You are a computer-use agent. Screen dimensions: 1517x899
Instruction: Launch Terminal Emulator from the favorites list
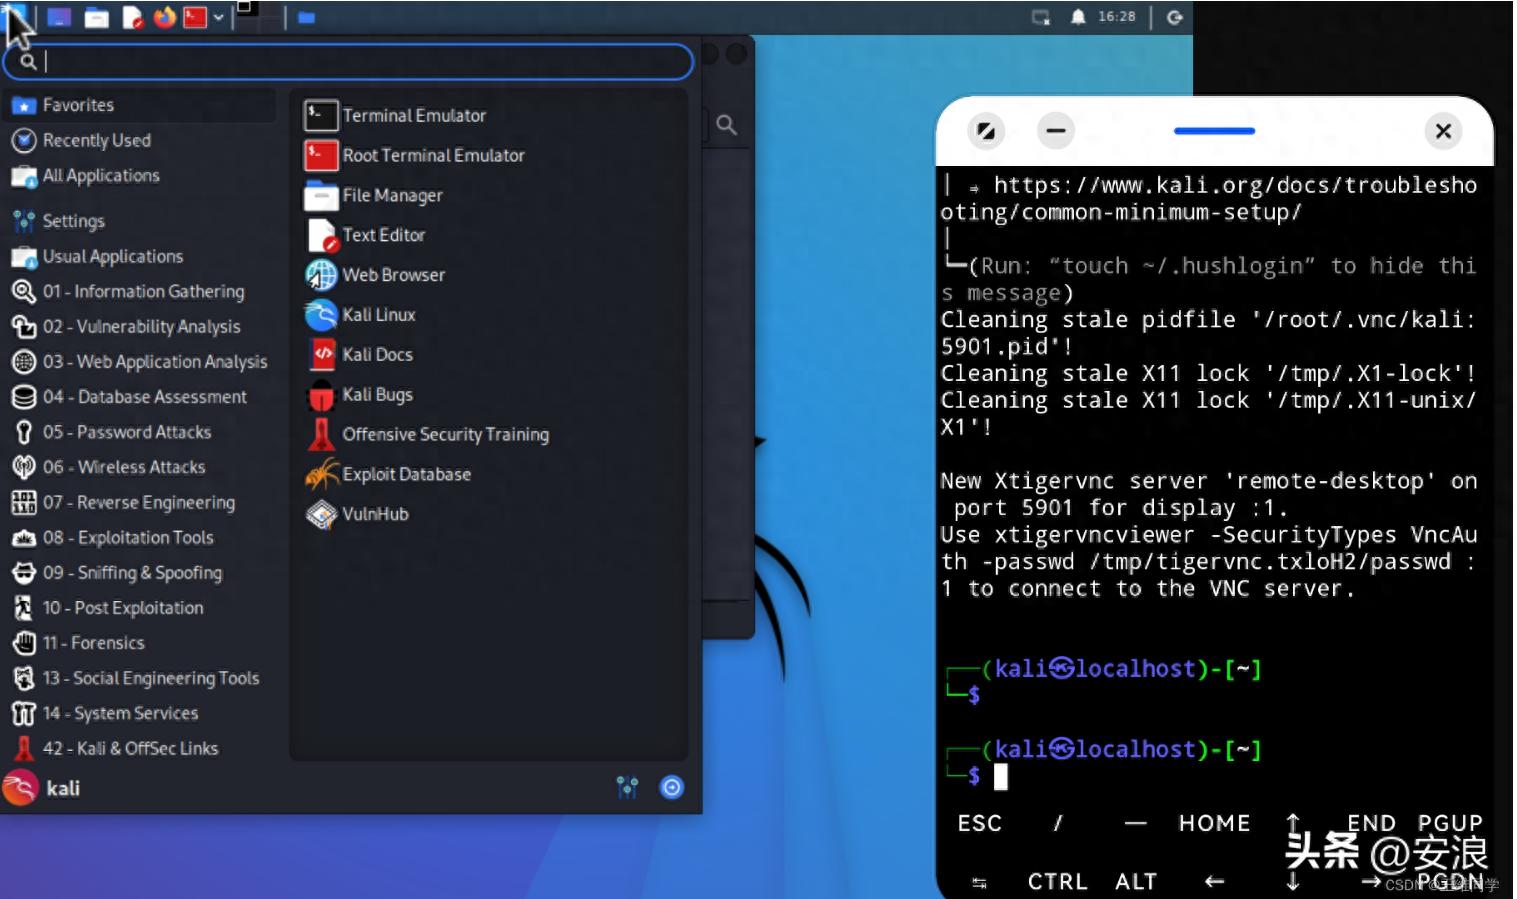pos(413,116)
